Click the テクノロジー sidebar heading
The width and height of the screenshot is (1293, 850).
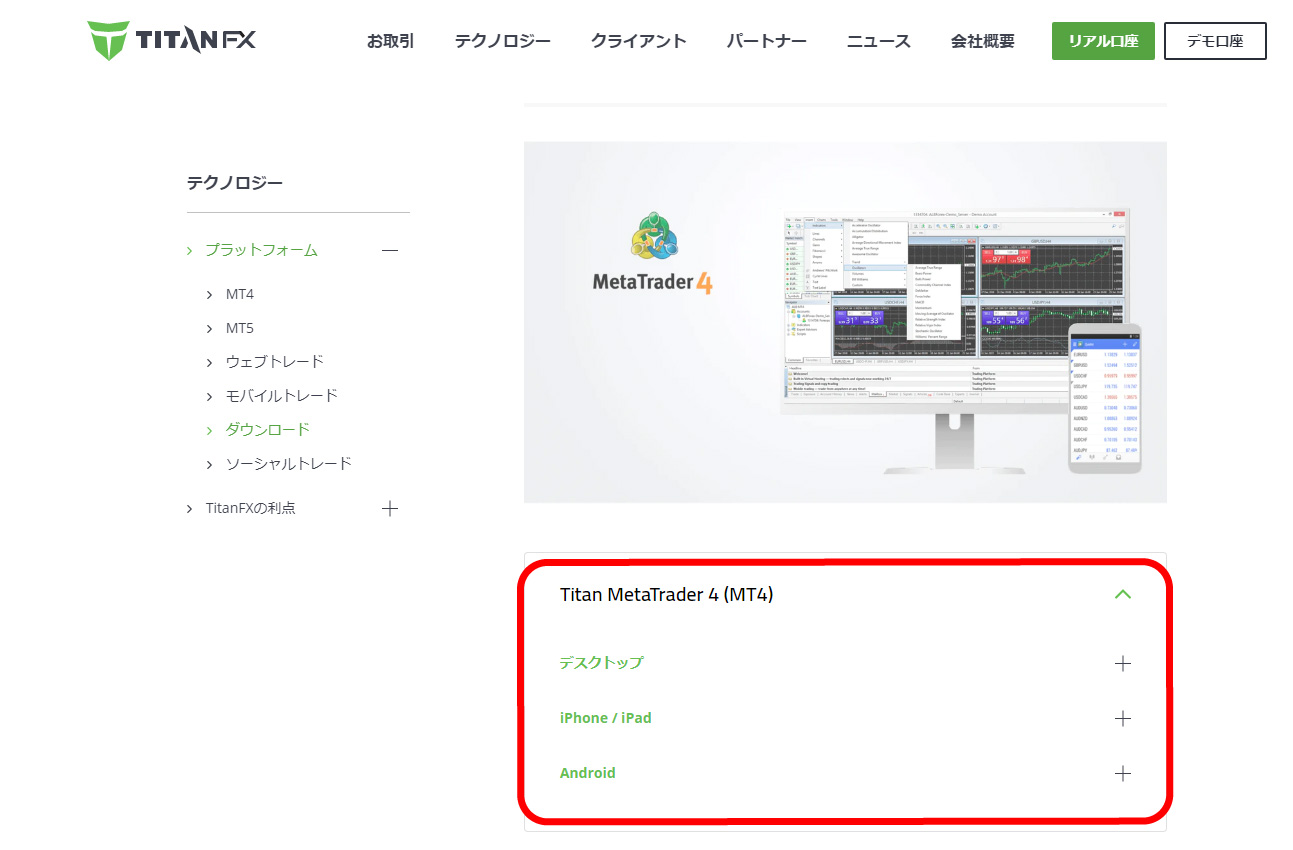tap(235, 183)
